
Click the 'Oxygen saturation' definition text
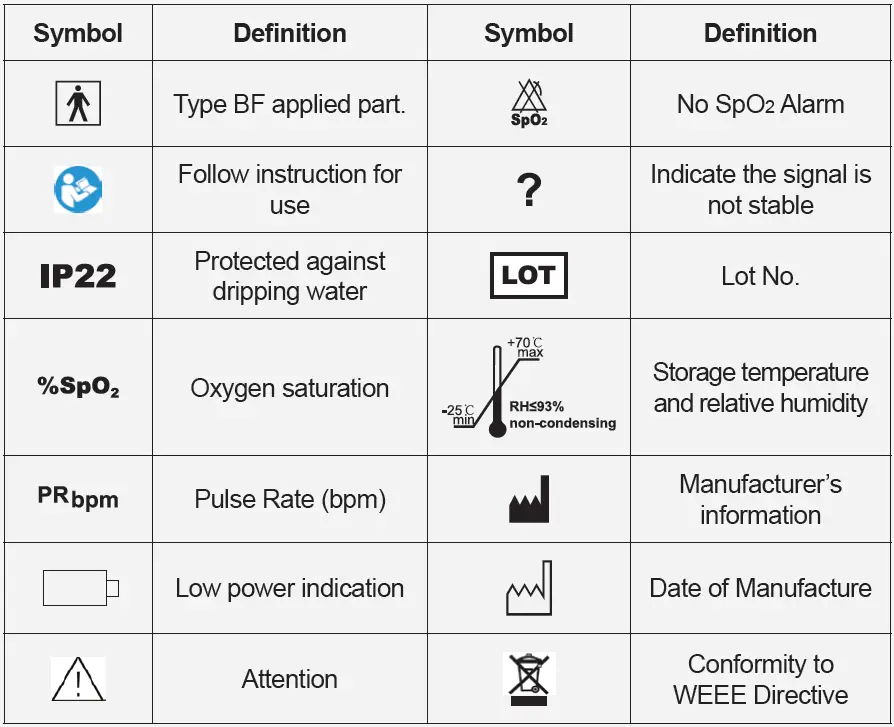[x=290, y=388]
